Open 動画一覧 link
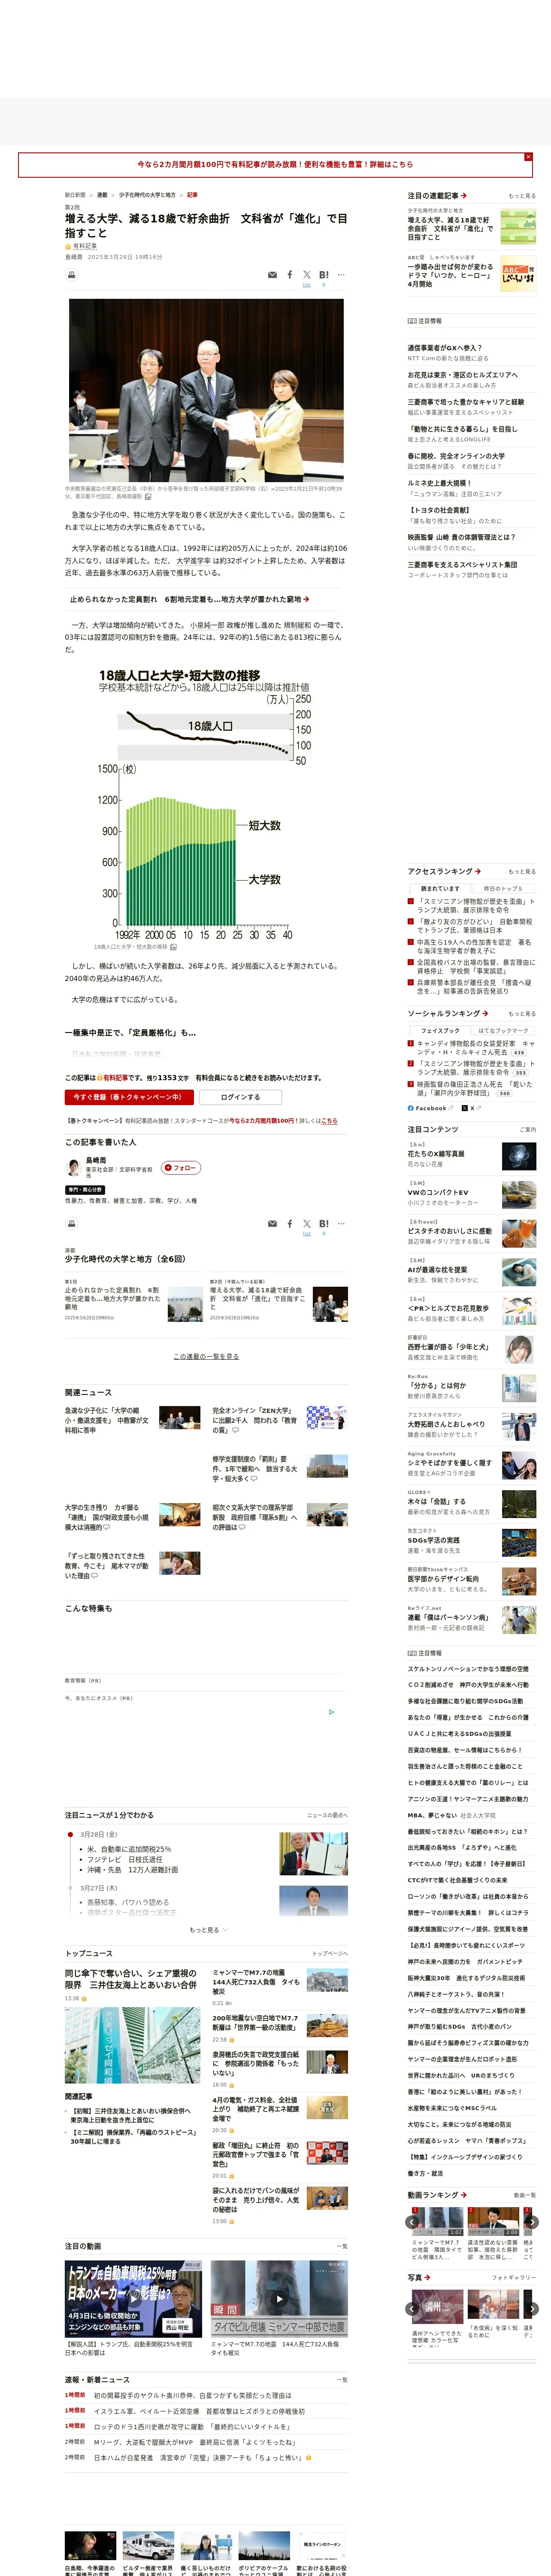Viewport: 551px width, 2576px height. pos(525,2195)
